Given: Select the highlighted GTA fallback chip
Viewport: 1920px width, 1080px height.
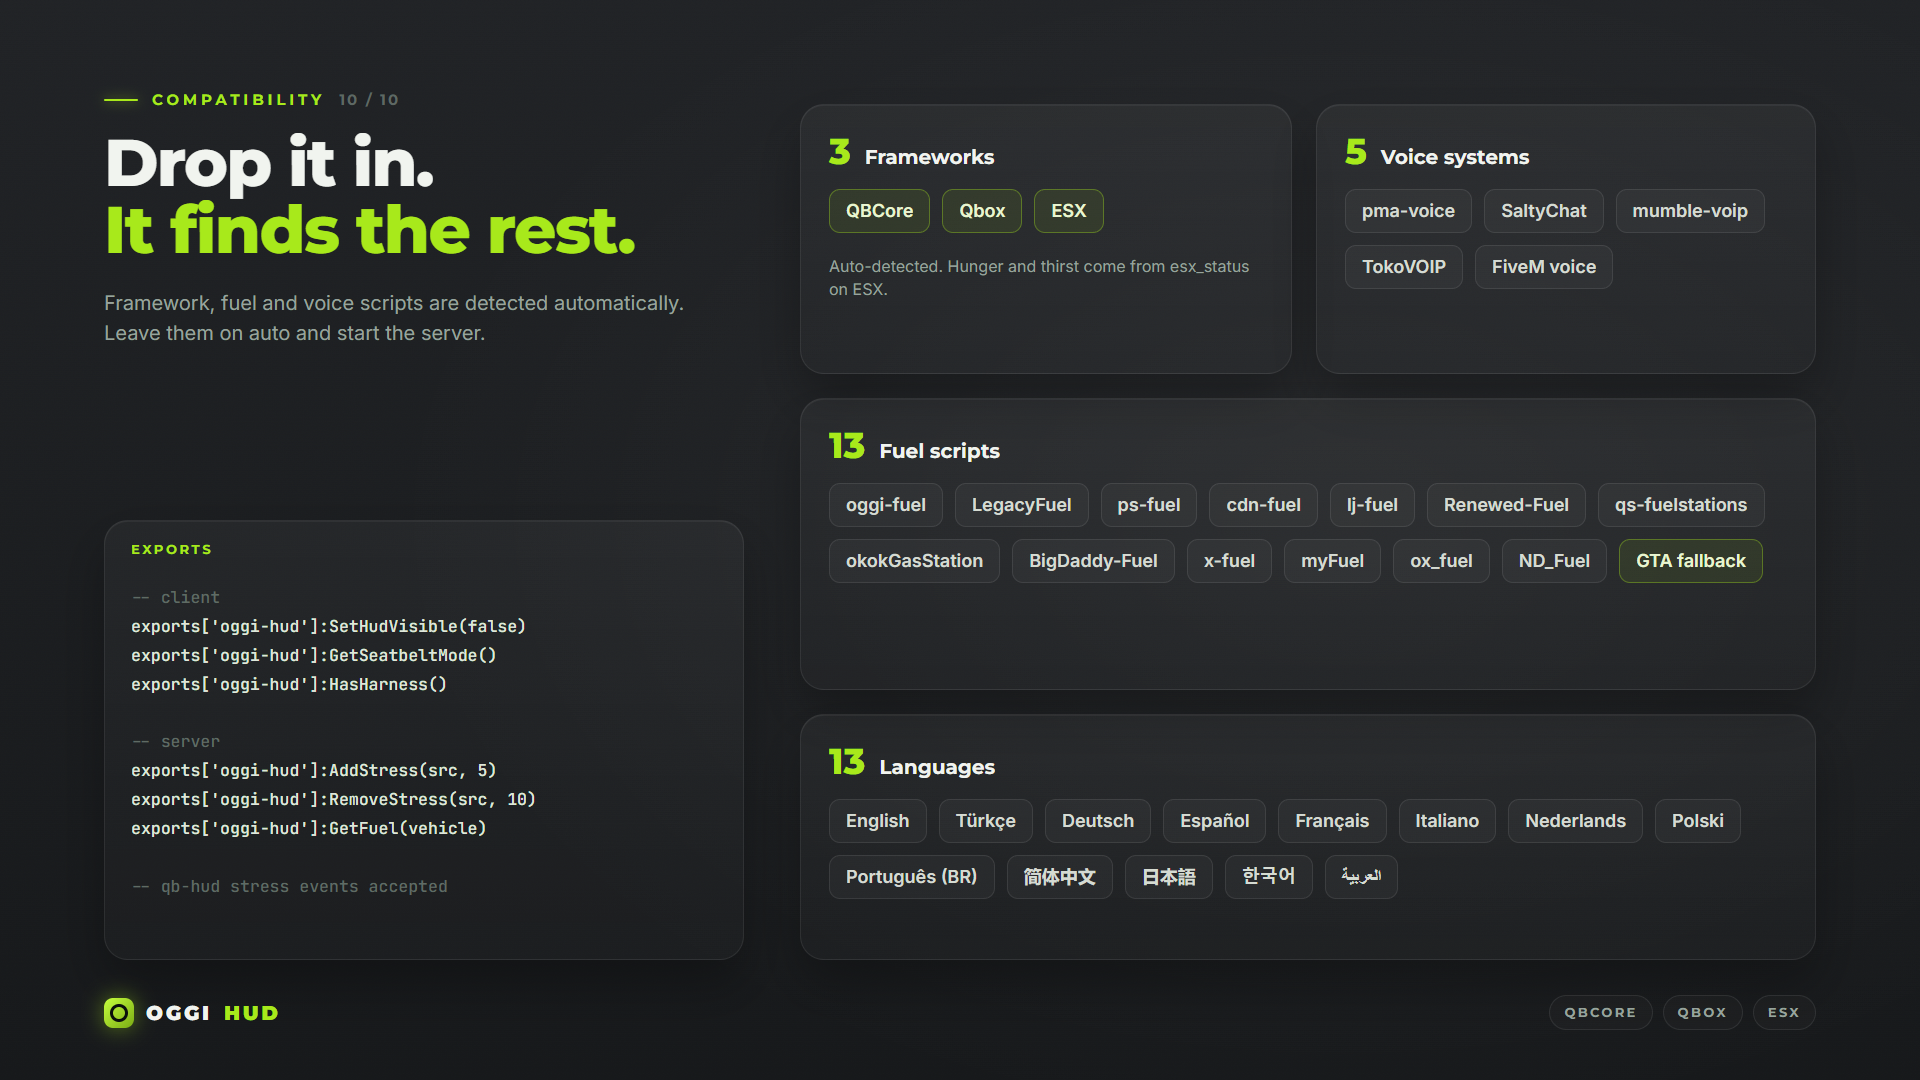Looking at the screenshot, I should coord(1690,561).
